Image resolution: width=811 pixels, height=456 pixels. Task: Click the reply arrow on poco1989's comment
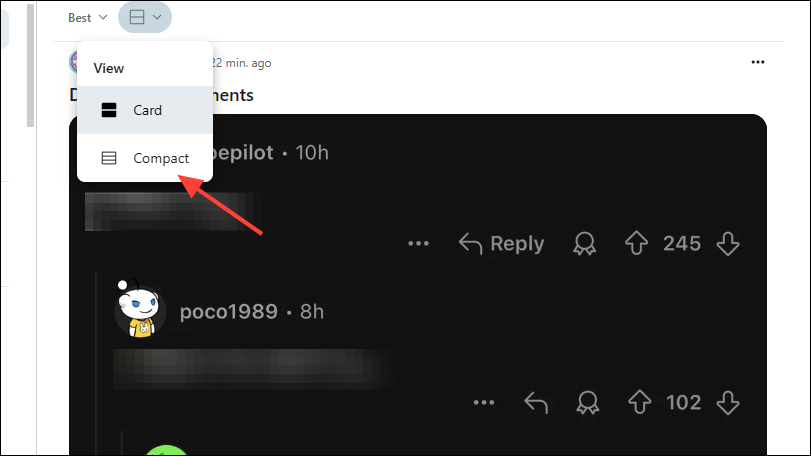536,402
